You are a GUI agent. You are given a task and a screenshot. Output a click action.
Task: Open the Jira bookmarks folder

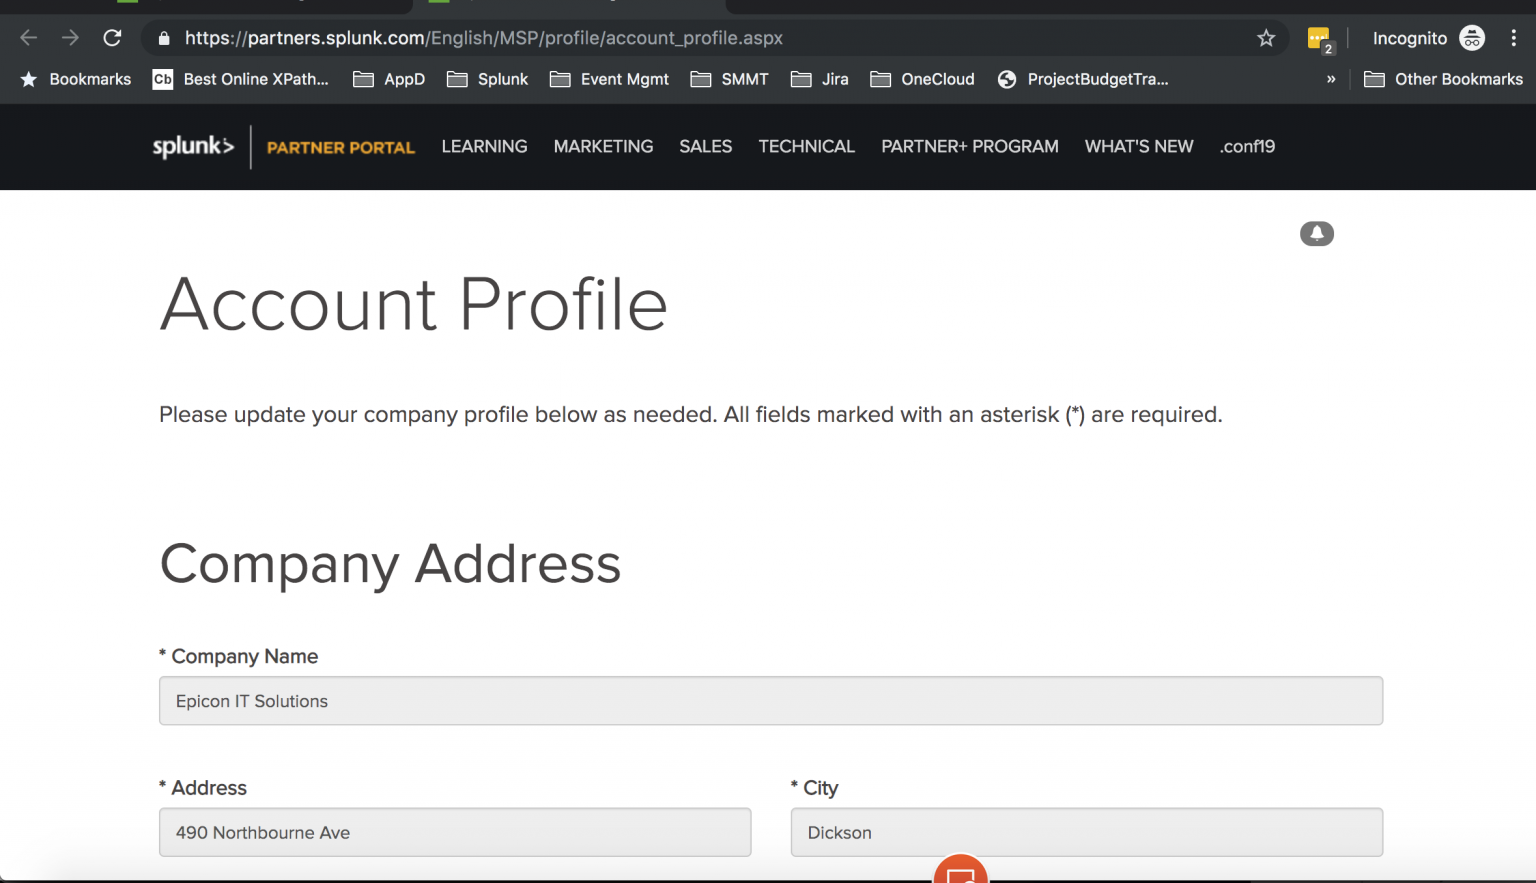[x=834, y=79]
